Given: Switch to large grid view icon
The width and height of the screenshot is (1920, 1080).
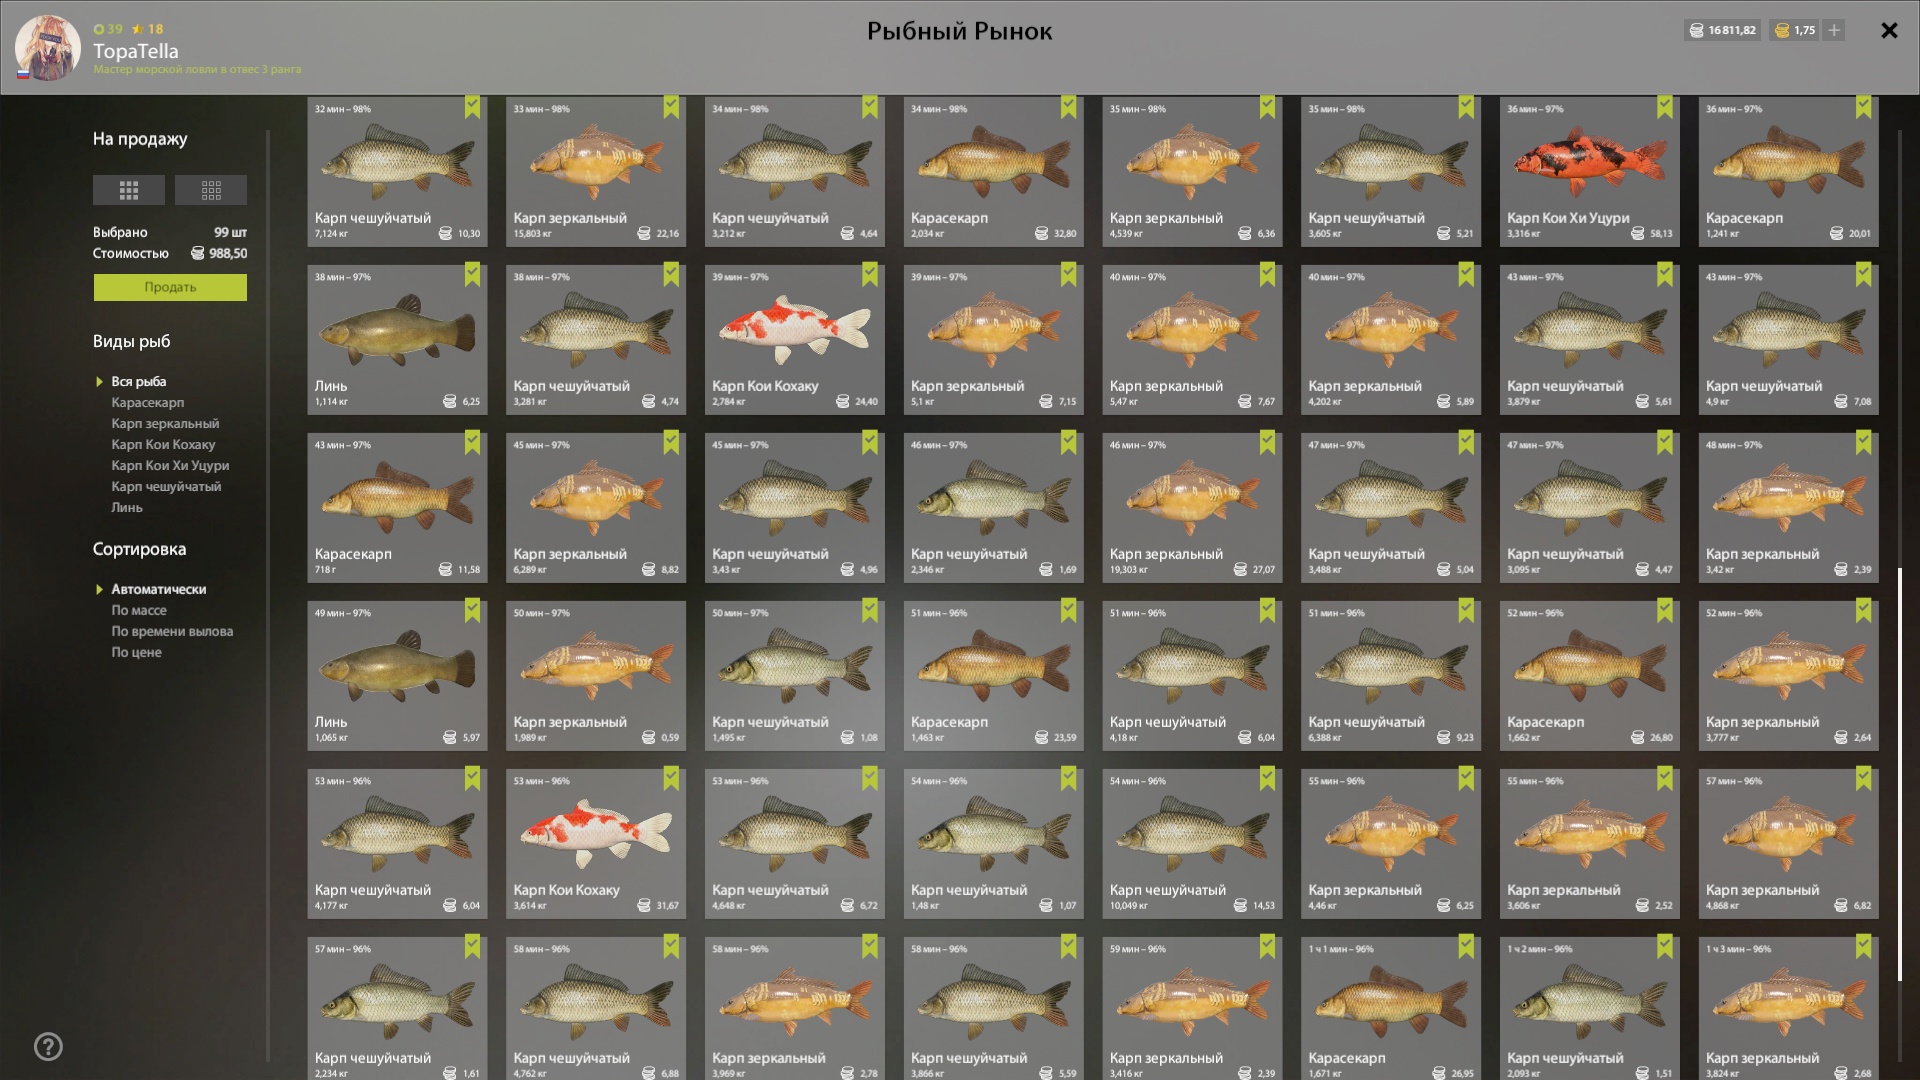Looking at the screenshot, I should click(128, 190).
